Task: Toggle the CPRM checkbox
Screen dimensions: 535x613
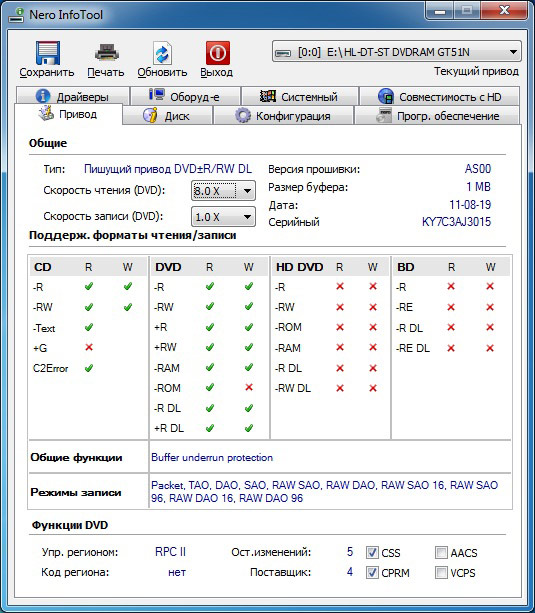Action: click(372, 573)
